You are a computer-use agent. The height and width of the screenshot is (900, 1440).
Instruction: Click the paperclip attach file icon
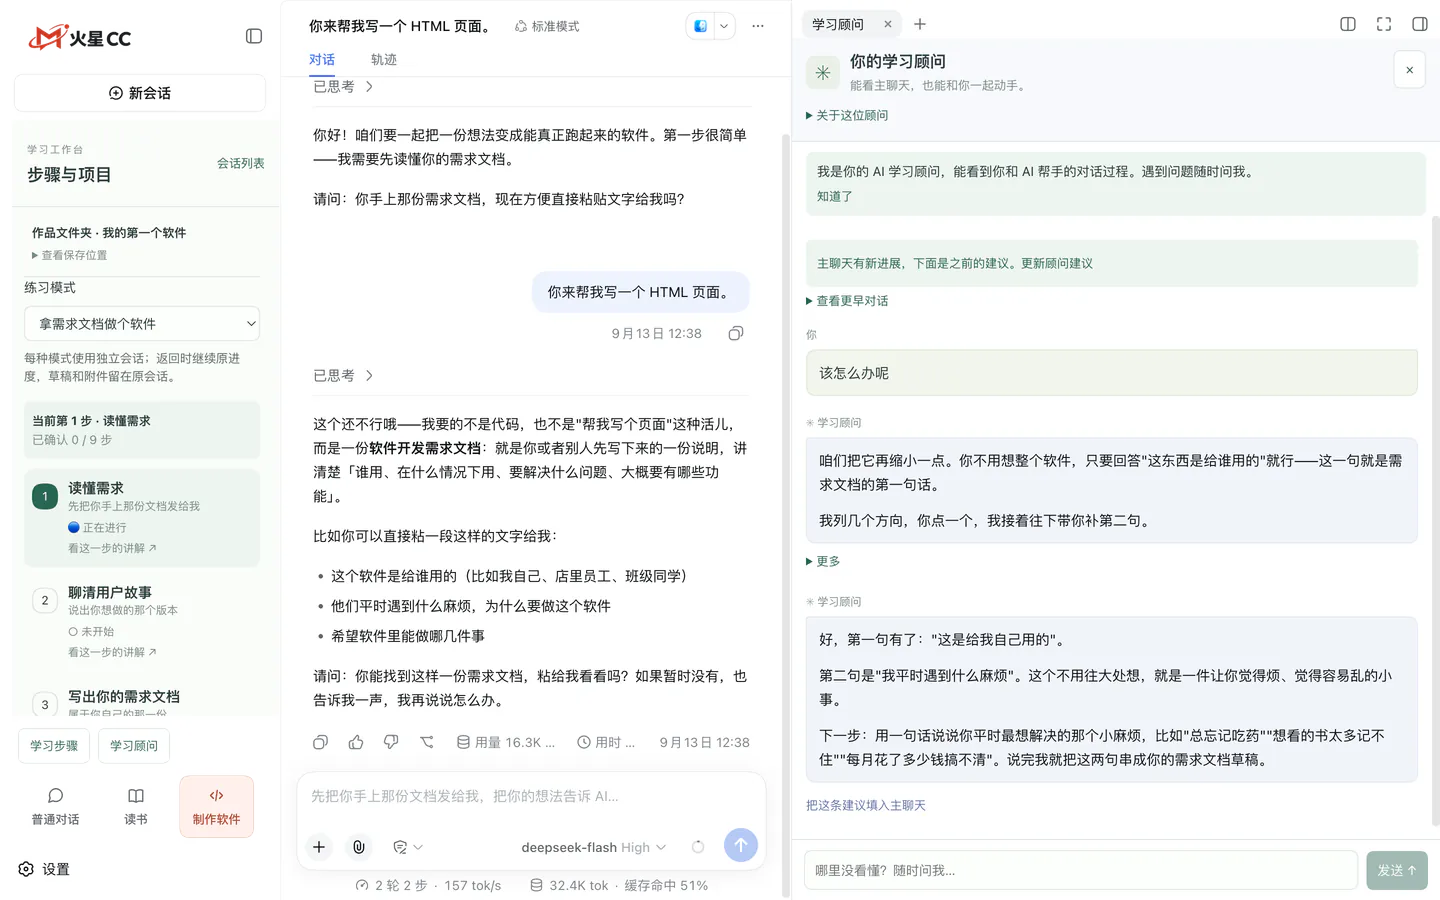click(359, 847)
